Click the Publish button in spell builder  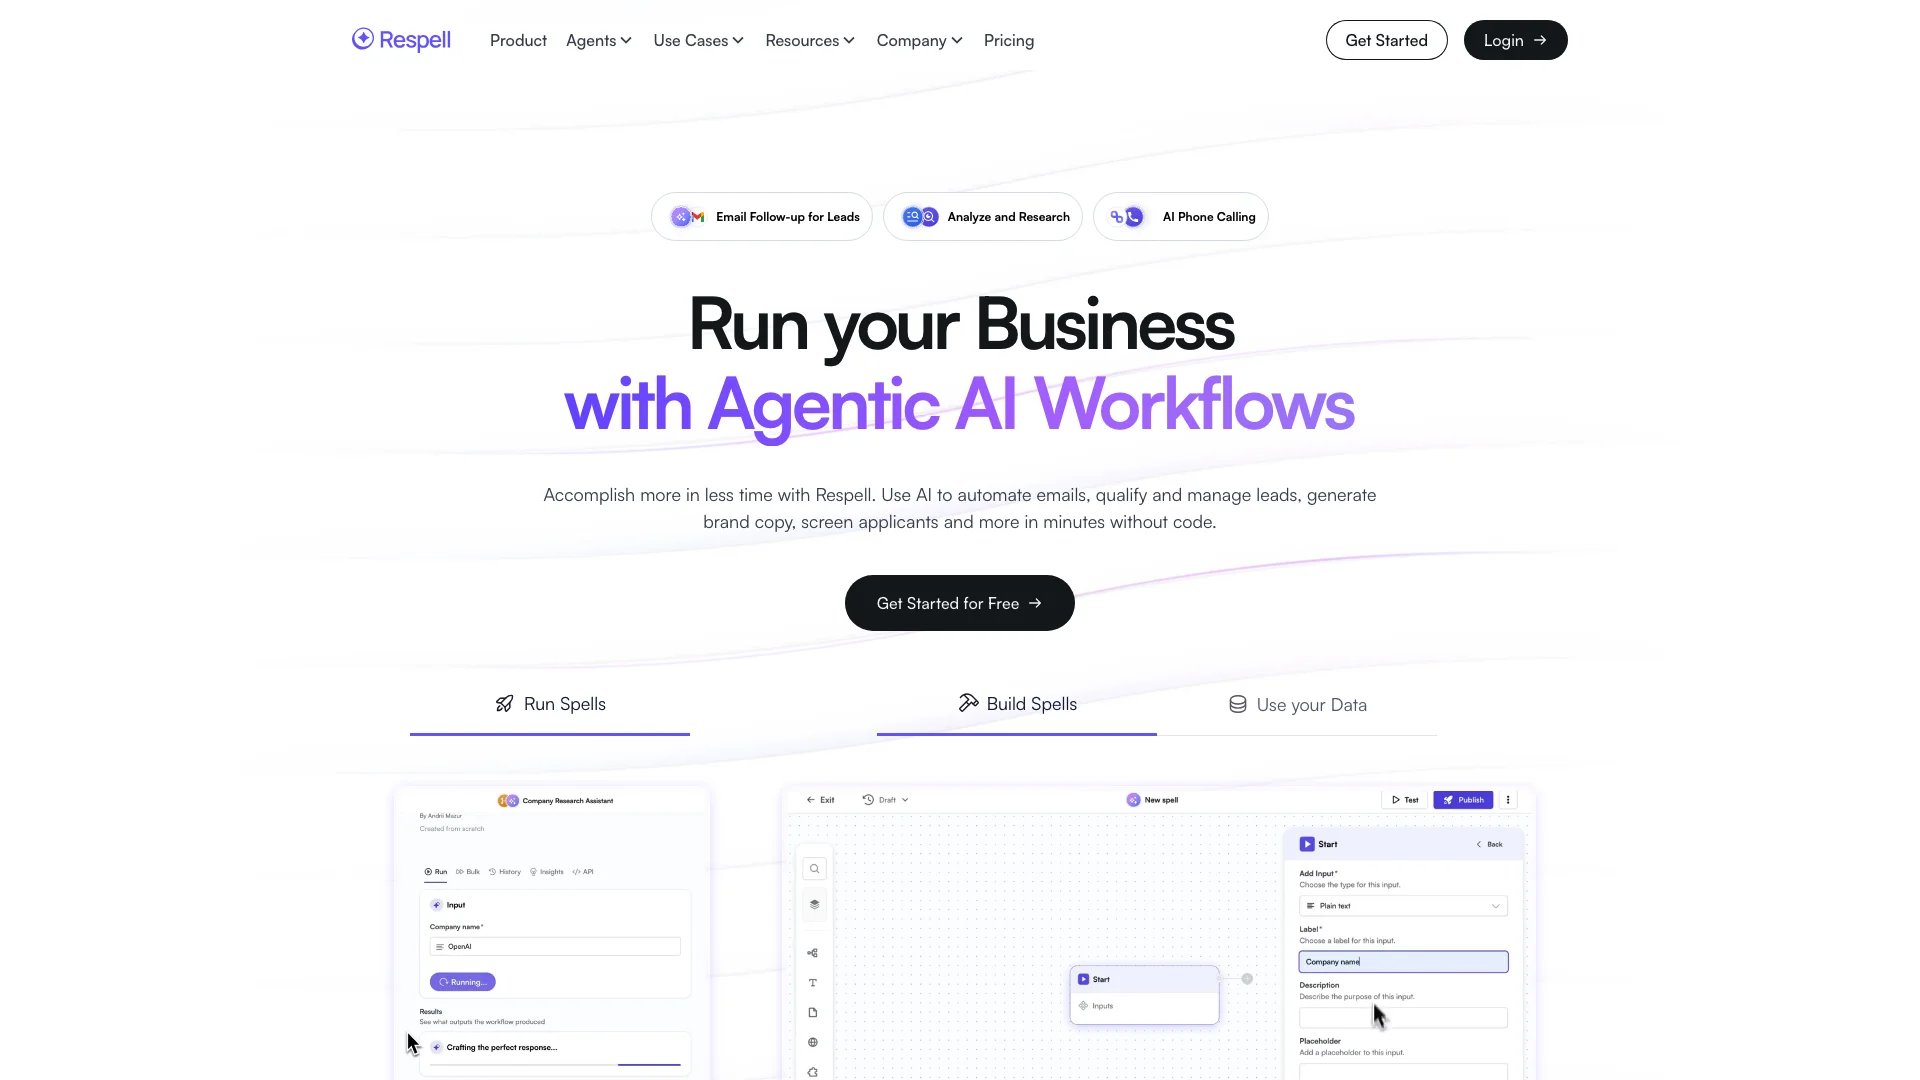coord(1462,799)
